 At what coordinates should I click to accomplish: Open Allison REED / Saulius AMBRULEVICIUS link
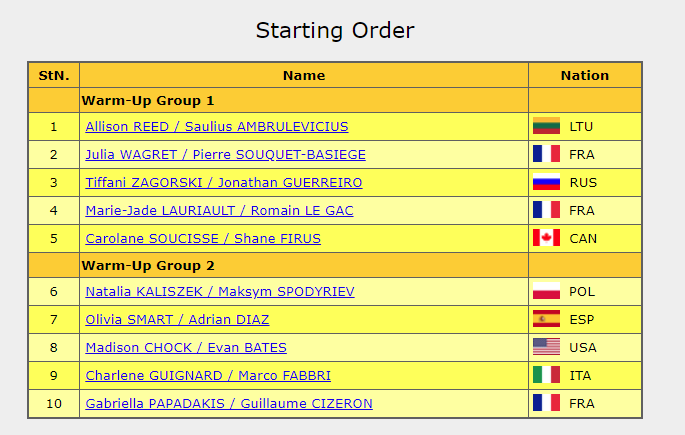pyautogui.click(x=217, y=127)
